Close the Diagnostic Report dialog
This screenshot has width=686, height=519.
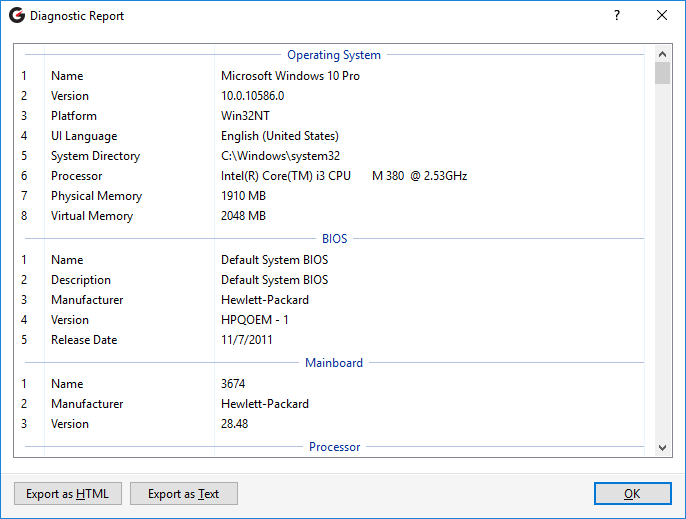pos(662,15)
